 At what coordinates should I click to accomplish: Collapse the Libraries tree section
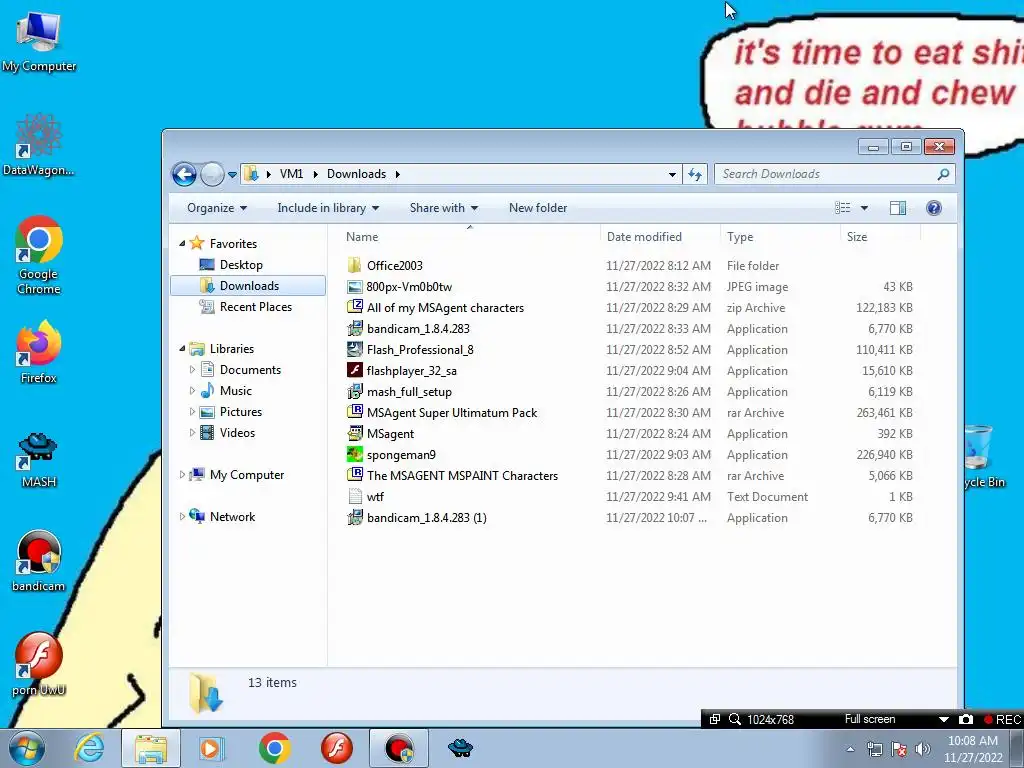(x=182, y=349)
